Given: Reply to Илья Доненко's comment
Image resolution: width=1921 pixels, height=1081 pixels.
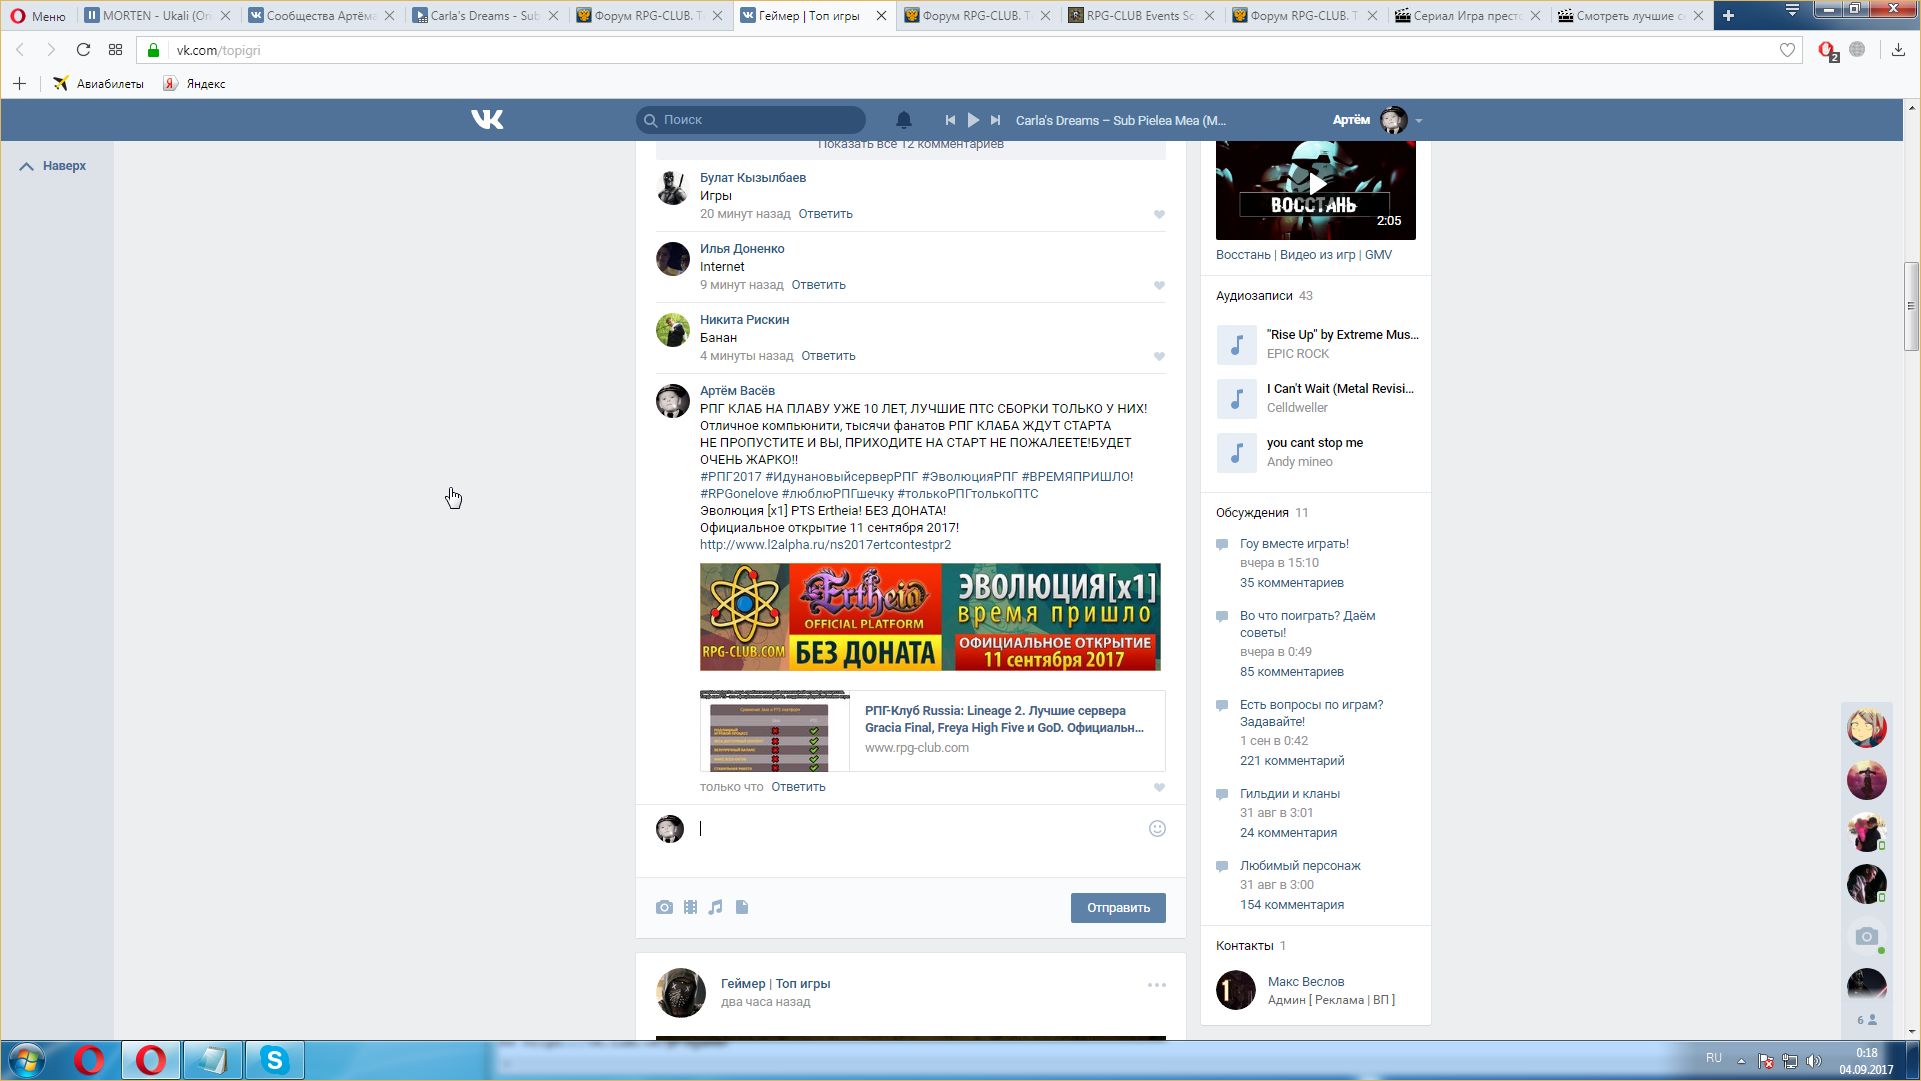Looking at the screenshot, I should (818, 285).
